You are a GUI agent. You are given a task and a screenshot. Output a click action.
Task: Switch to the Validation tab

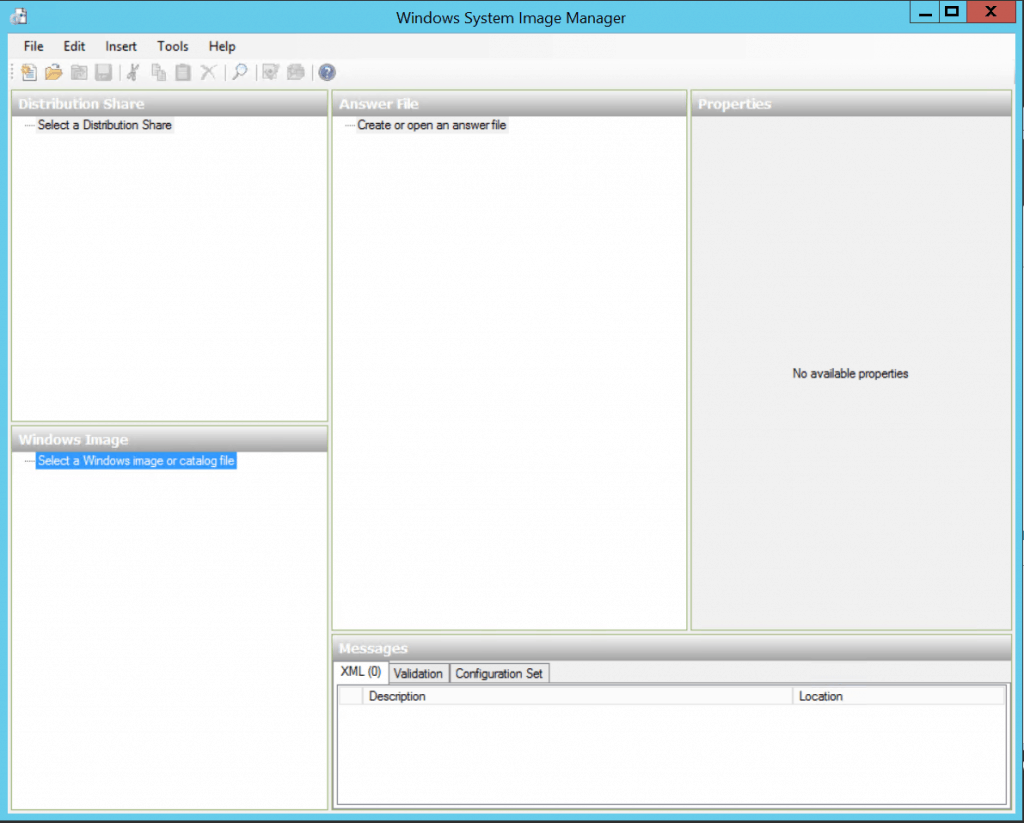click(418, 673)
